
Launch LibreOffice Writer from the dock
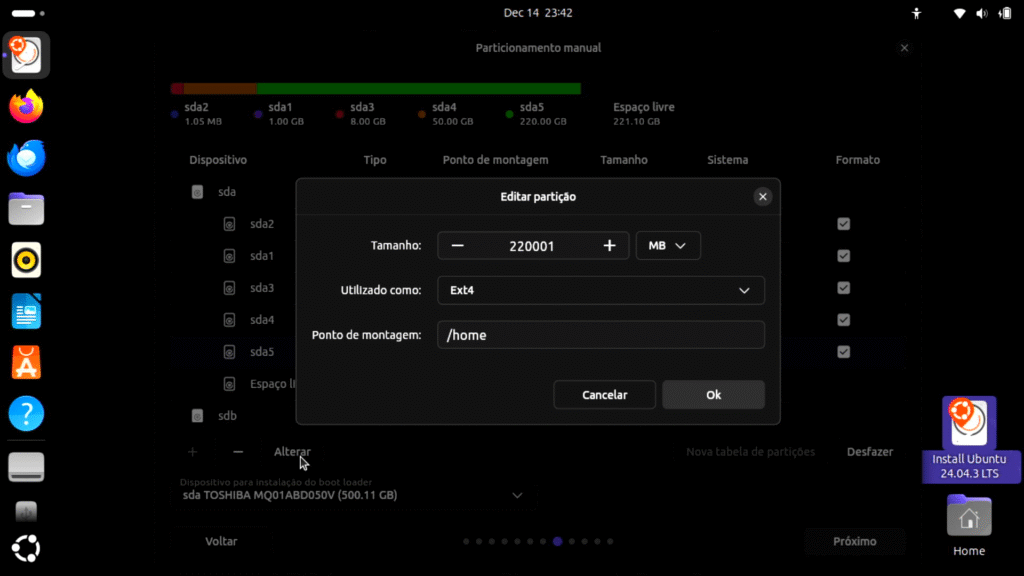pyautogui.click(x=27, y=312)
